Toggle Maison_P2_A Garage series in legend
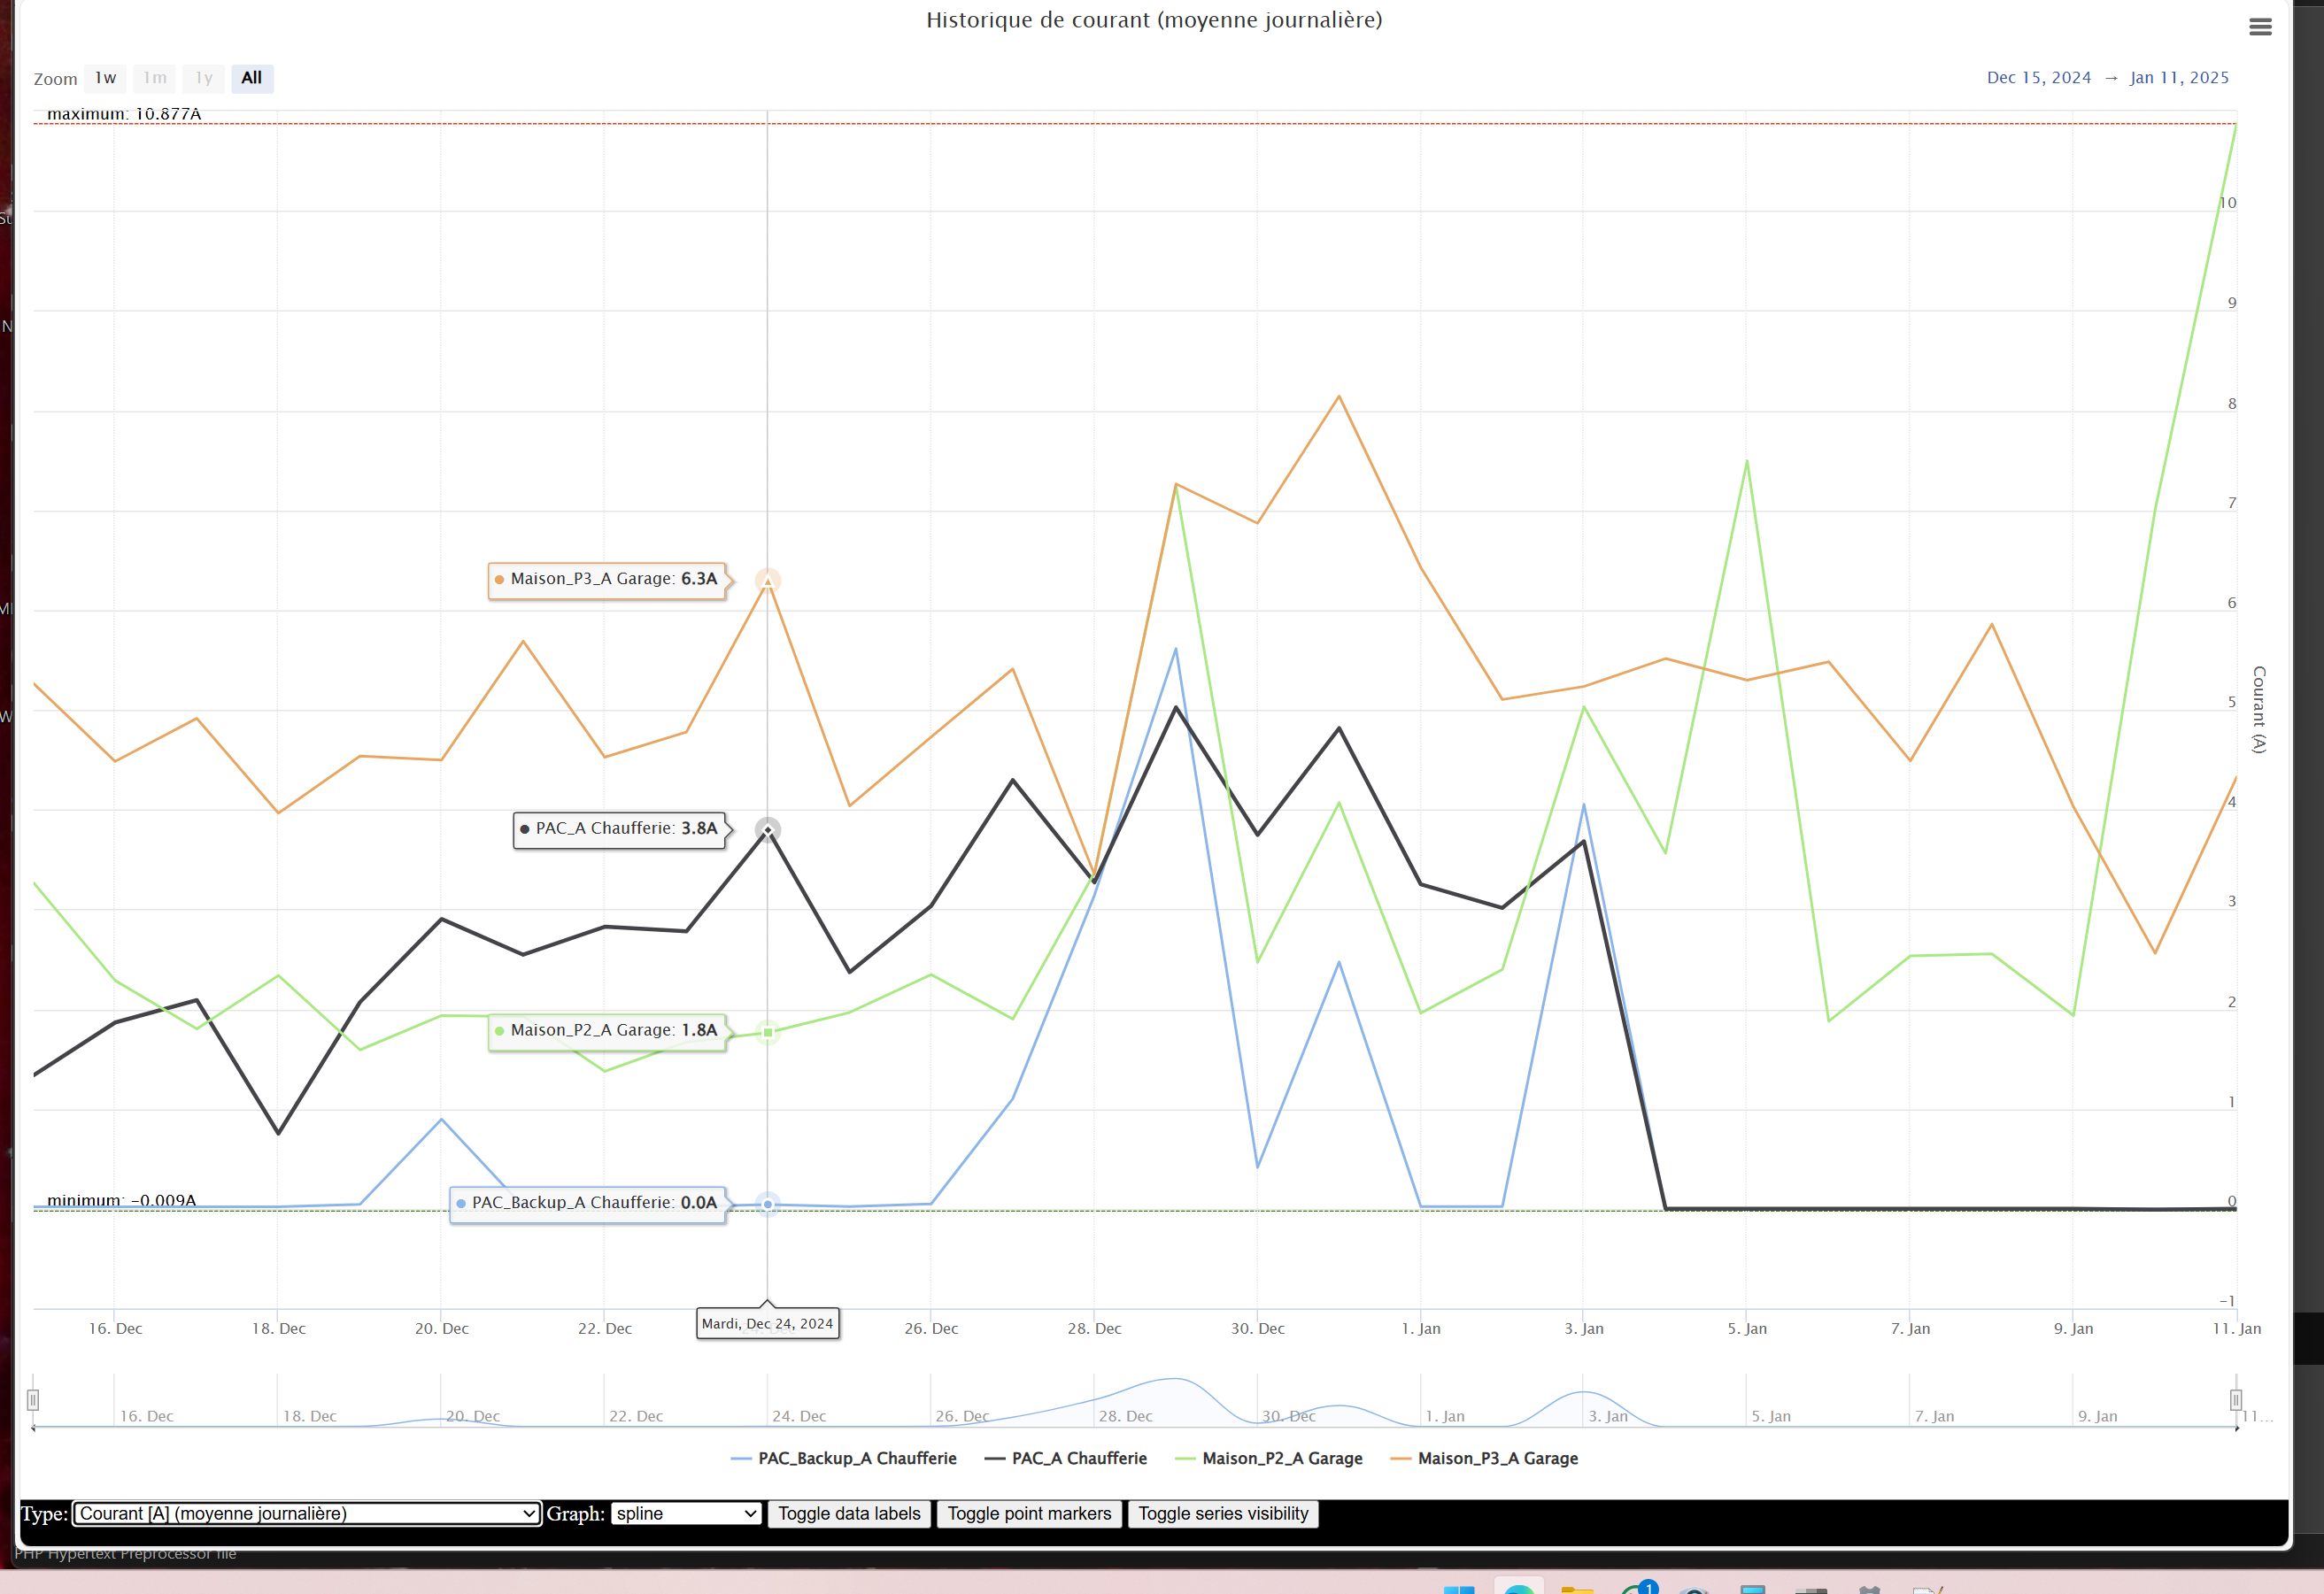 click(1269, 1459)
